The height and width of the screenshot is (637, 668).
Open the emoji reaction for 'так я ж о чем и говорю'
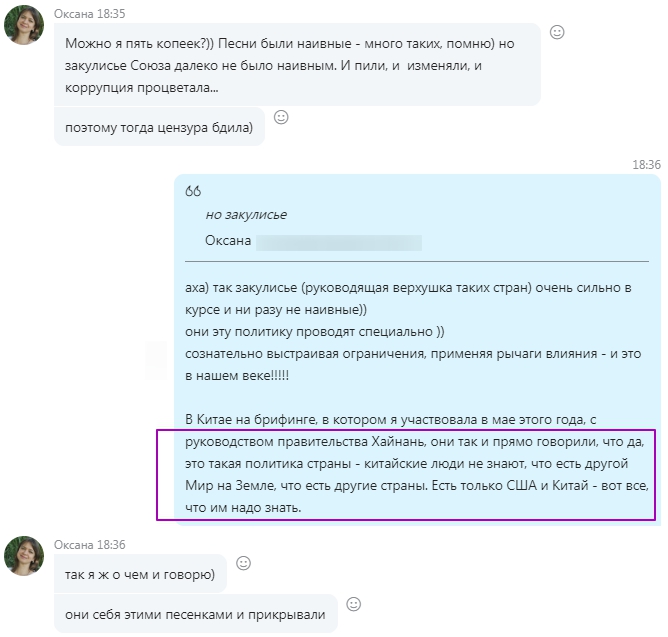(x=243, y=563)
